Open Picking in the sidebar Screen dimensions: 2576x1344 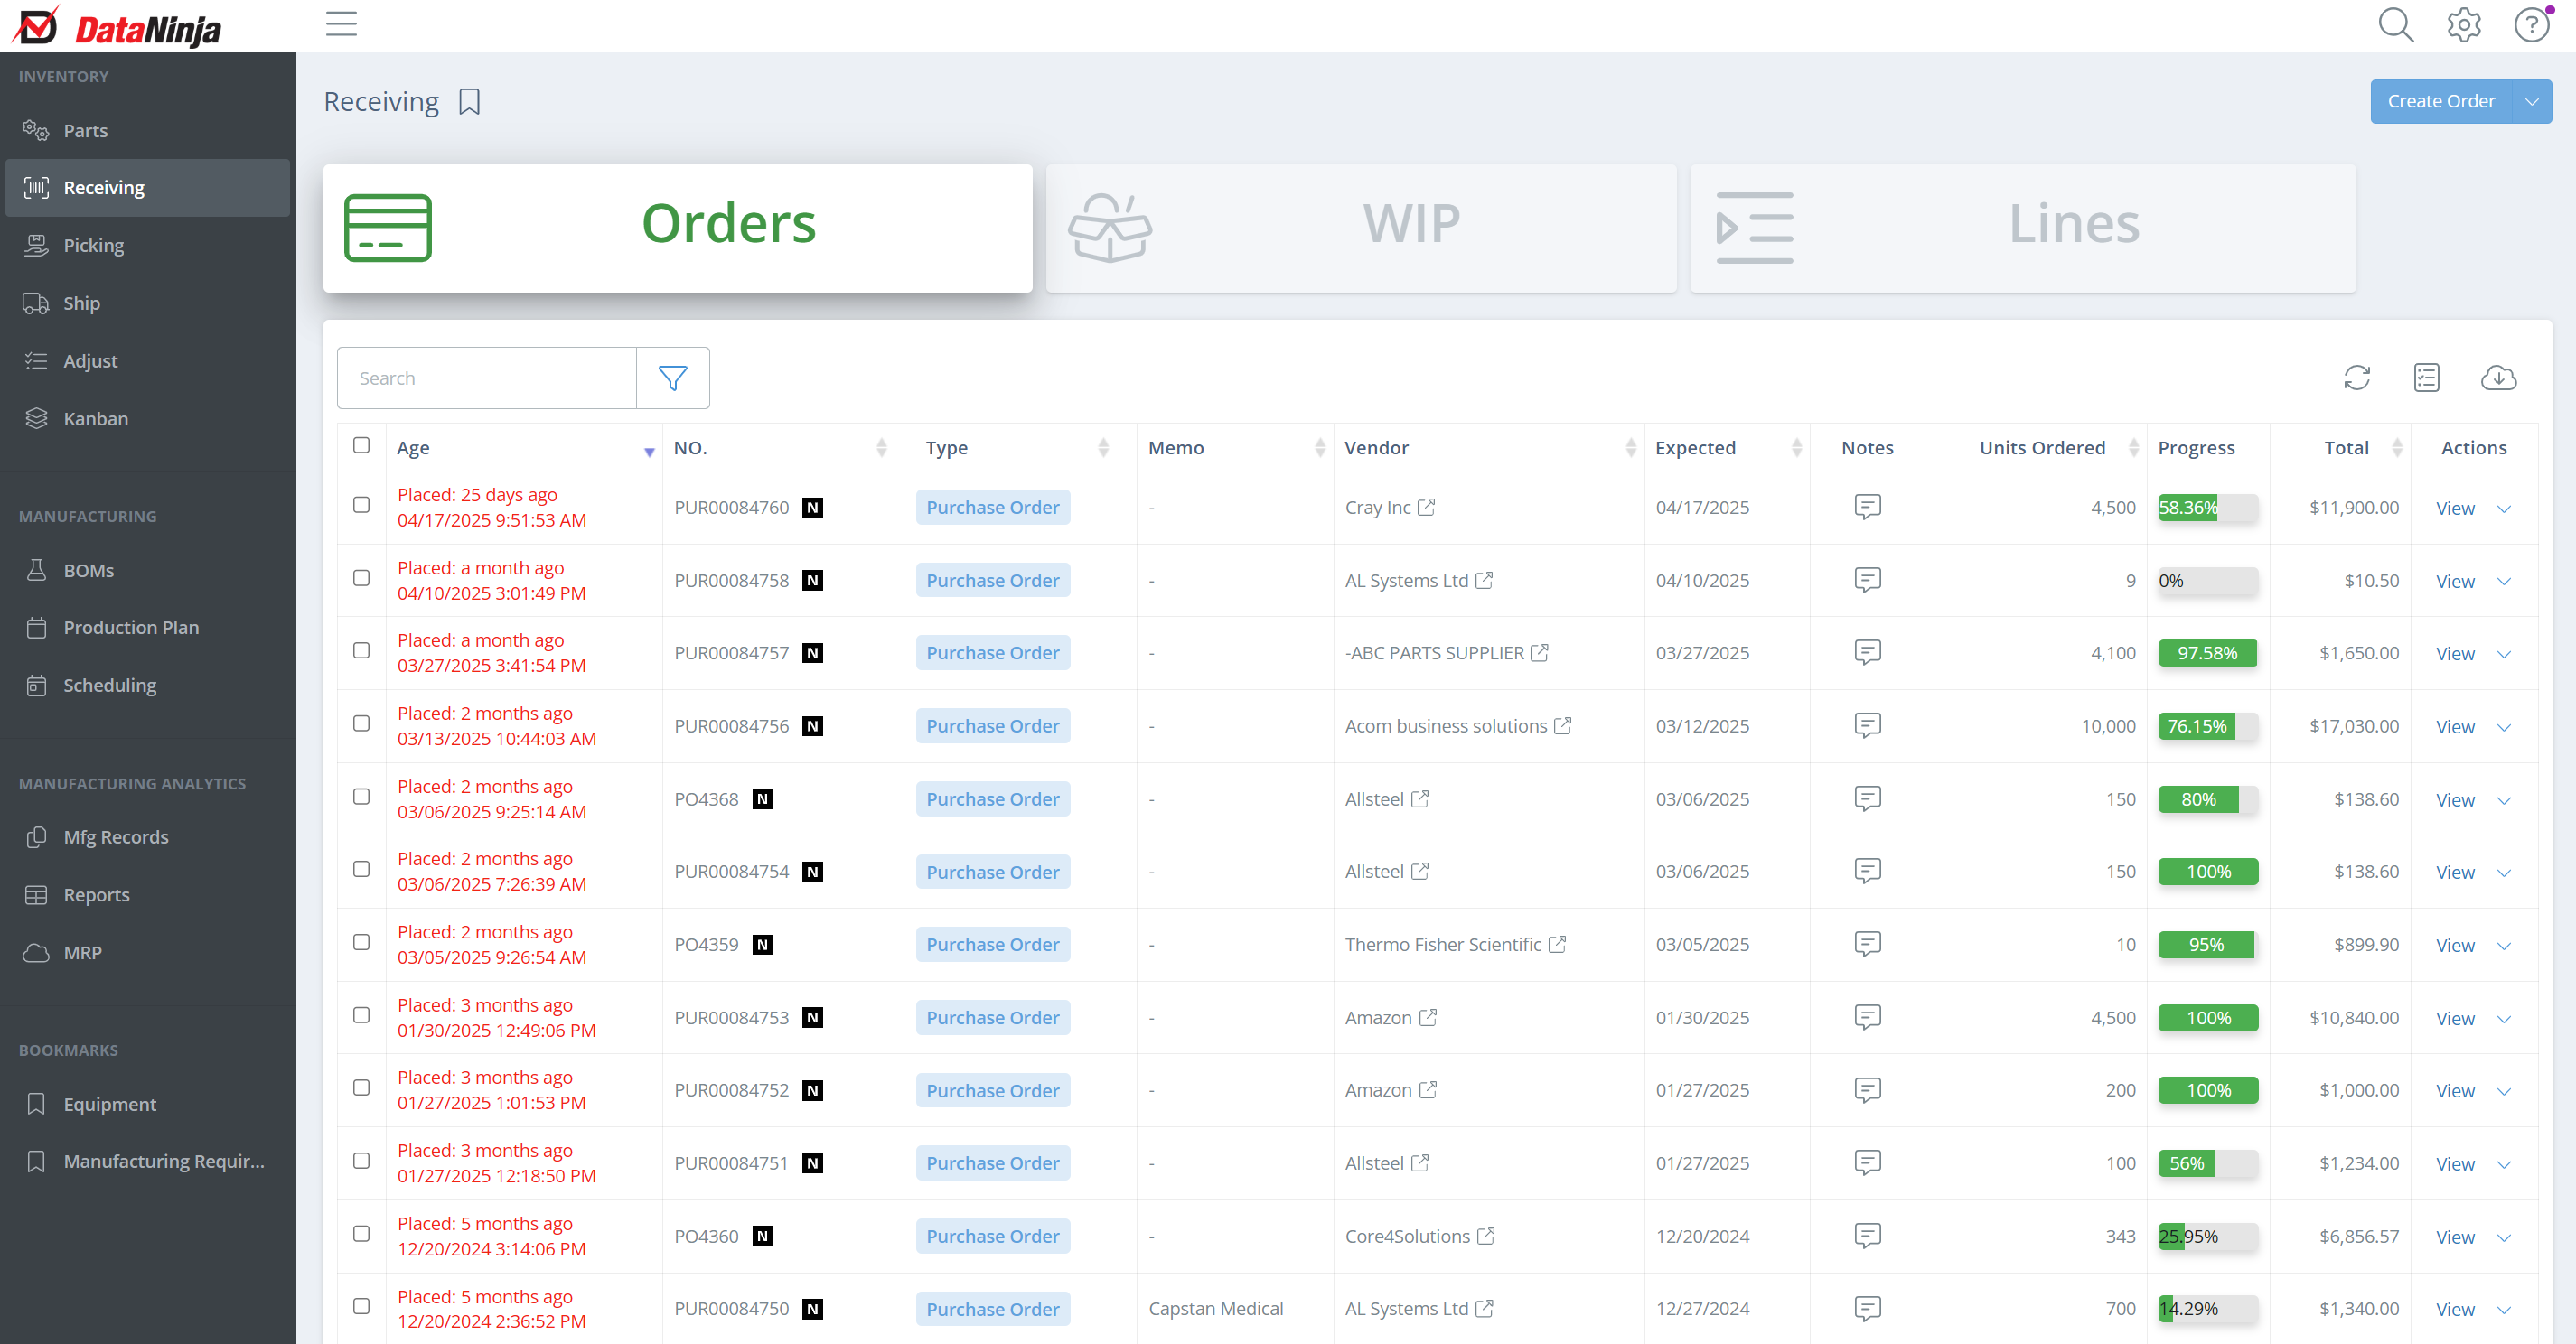pos(94,245)
